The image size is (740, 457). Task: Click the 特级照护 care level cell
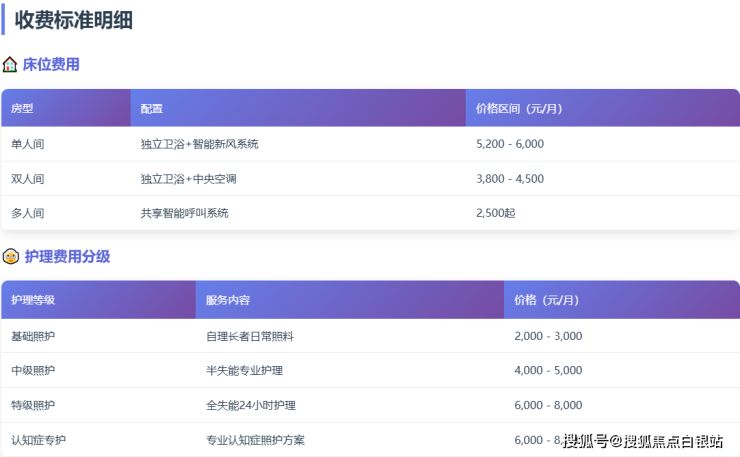point(33,405)
